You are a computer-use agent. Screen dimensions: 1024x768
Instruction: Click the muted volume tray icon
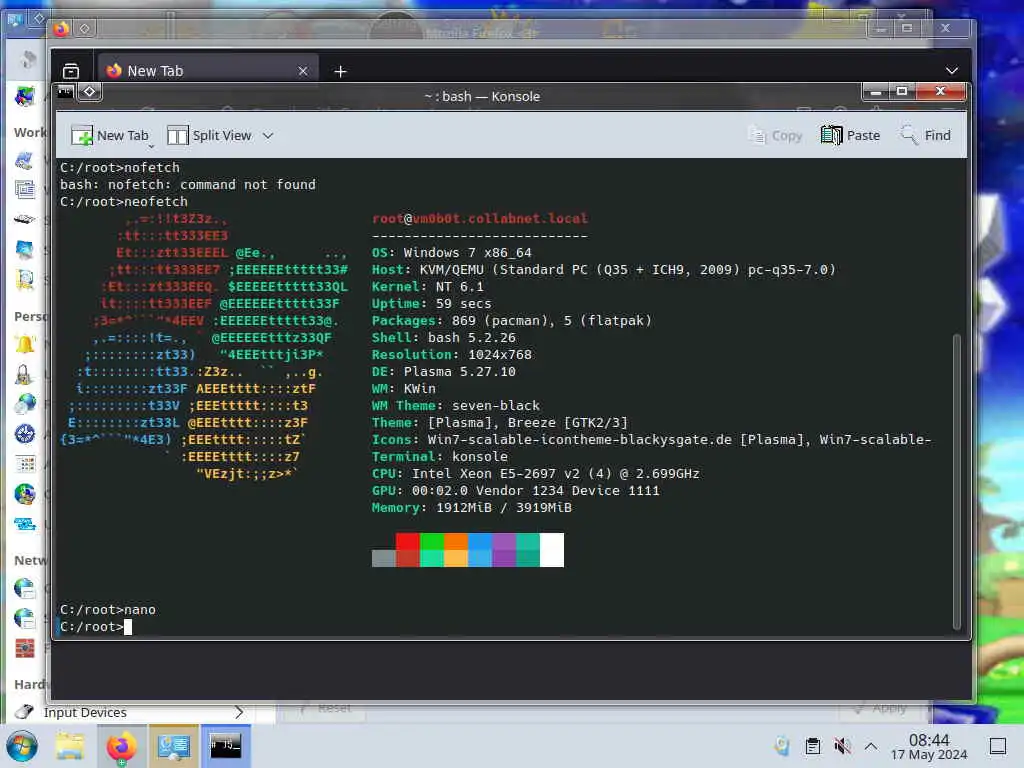(x=842, y=746)
